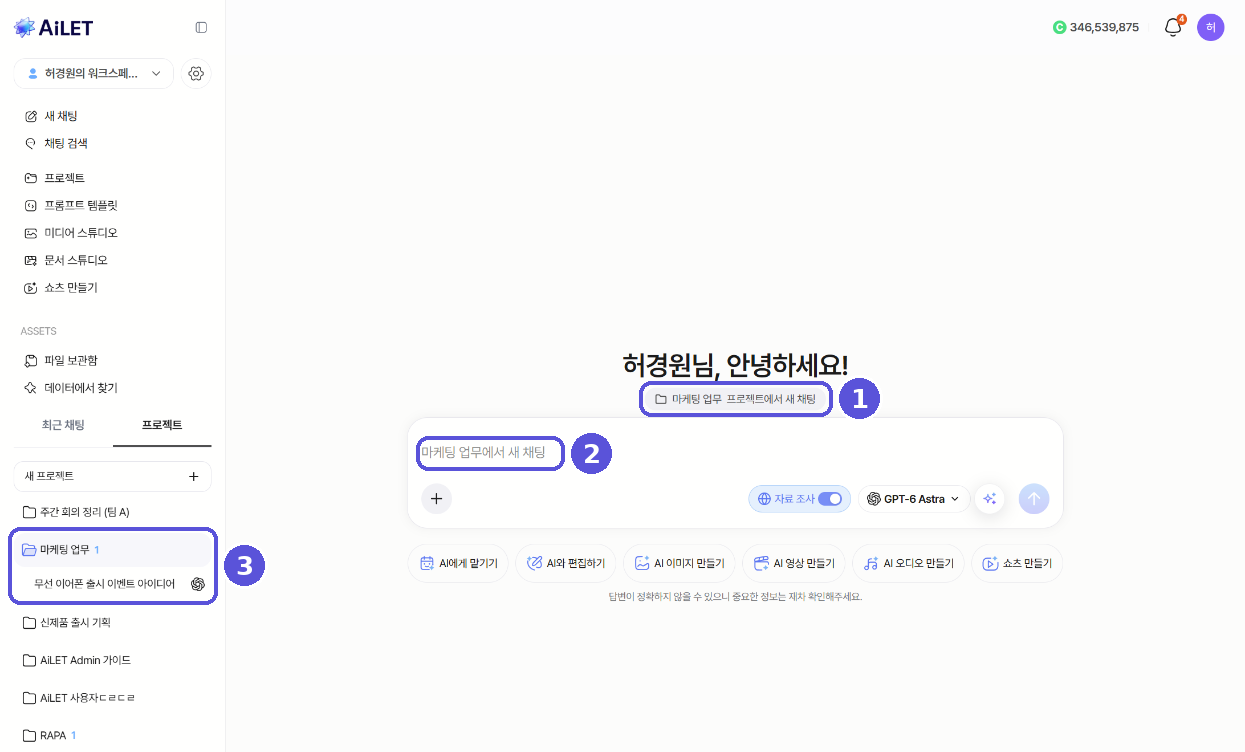Click 새 프로젝트 row label
Screen dimensions: 1245x752
tap(49, 477)
